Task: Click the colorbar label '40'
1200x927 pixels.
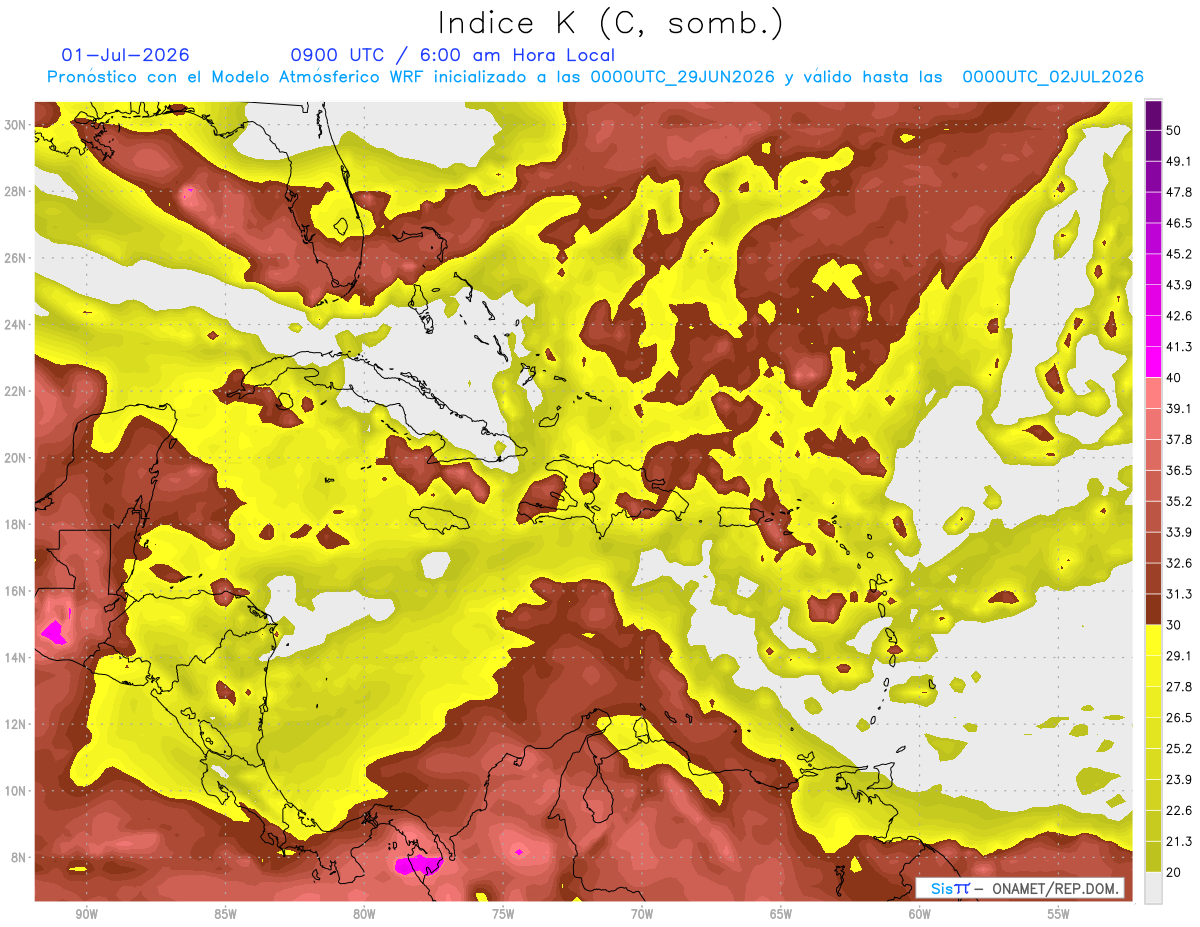Action: pyautogui.click(x=1174, y=378)
